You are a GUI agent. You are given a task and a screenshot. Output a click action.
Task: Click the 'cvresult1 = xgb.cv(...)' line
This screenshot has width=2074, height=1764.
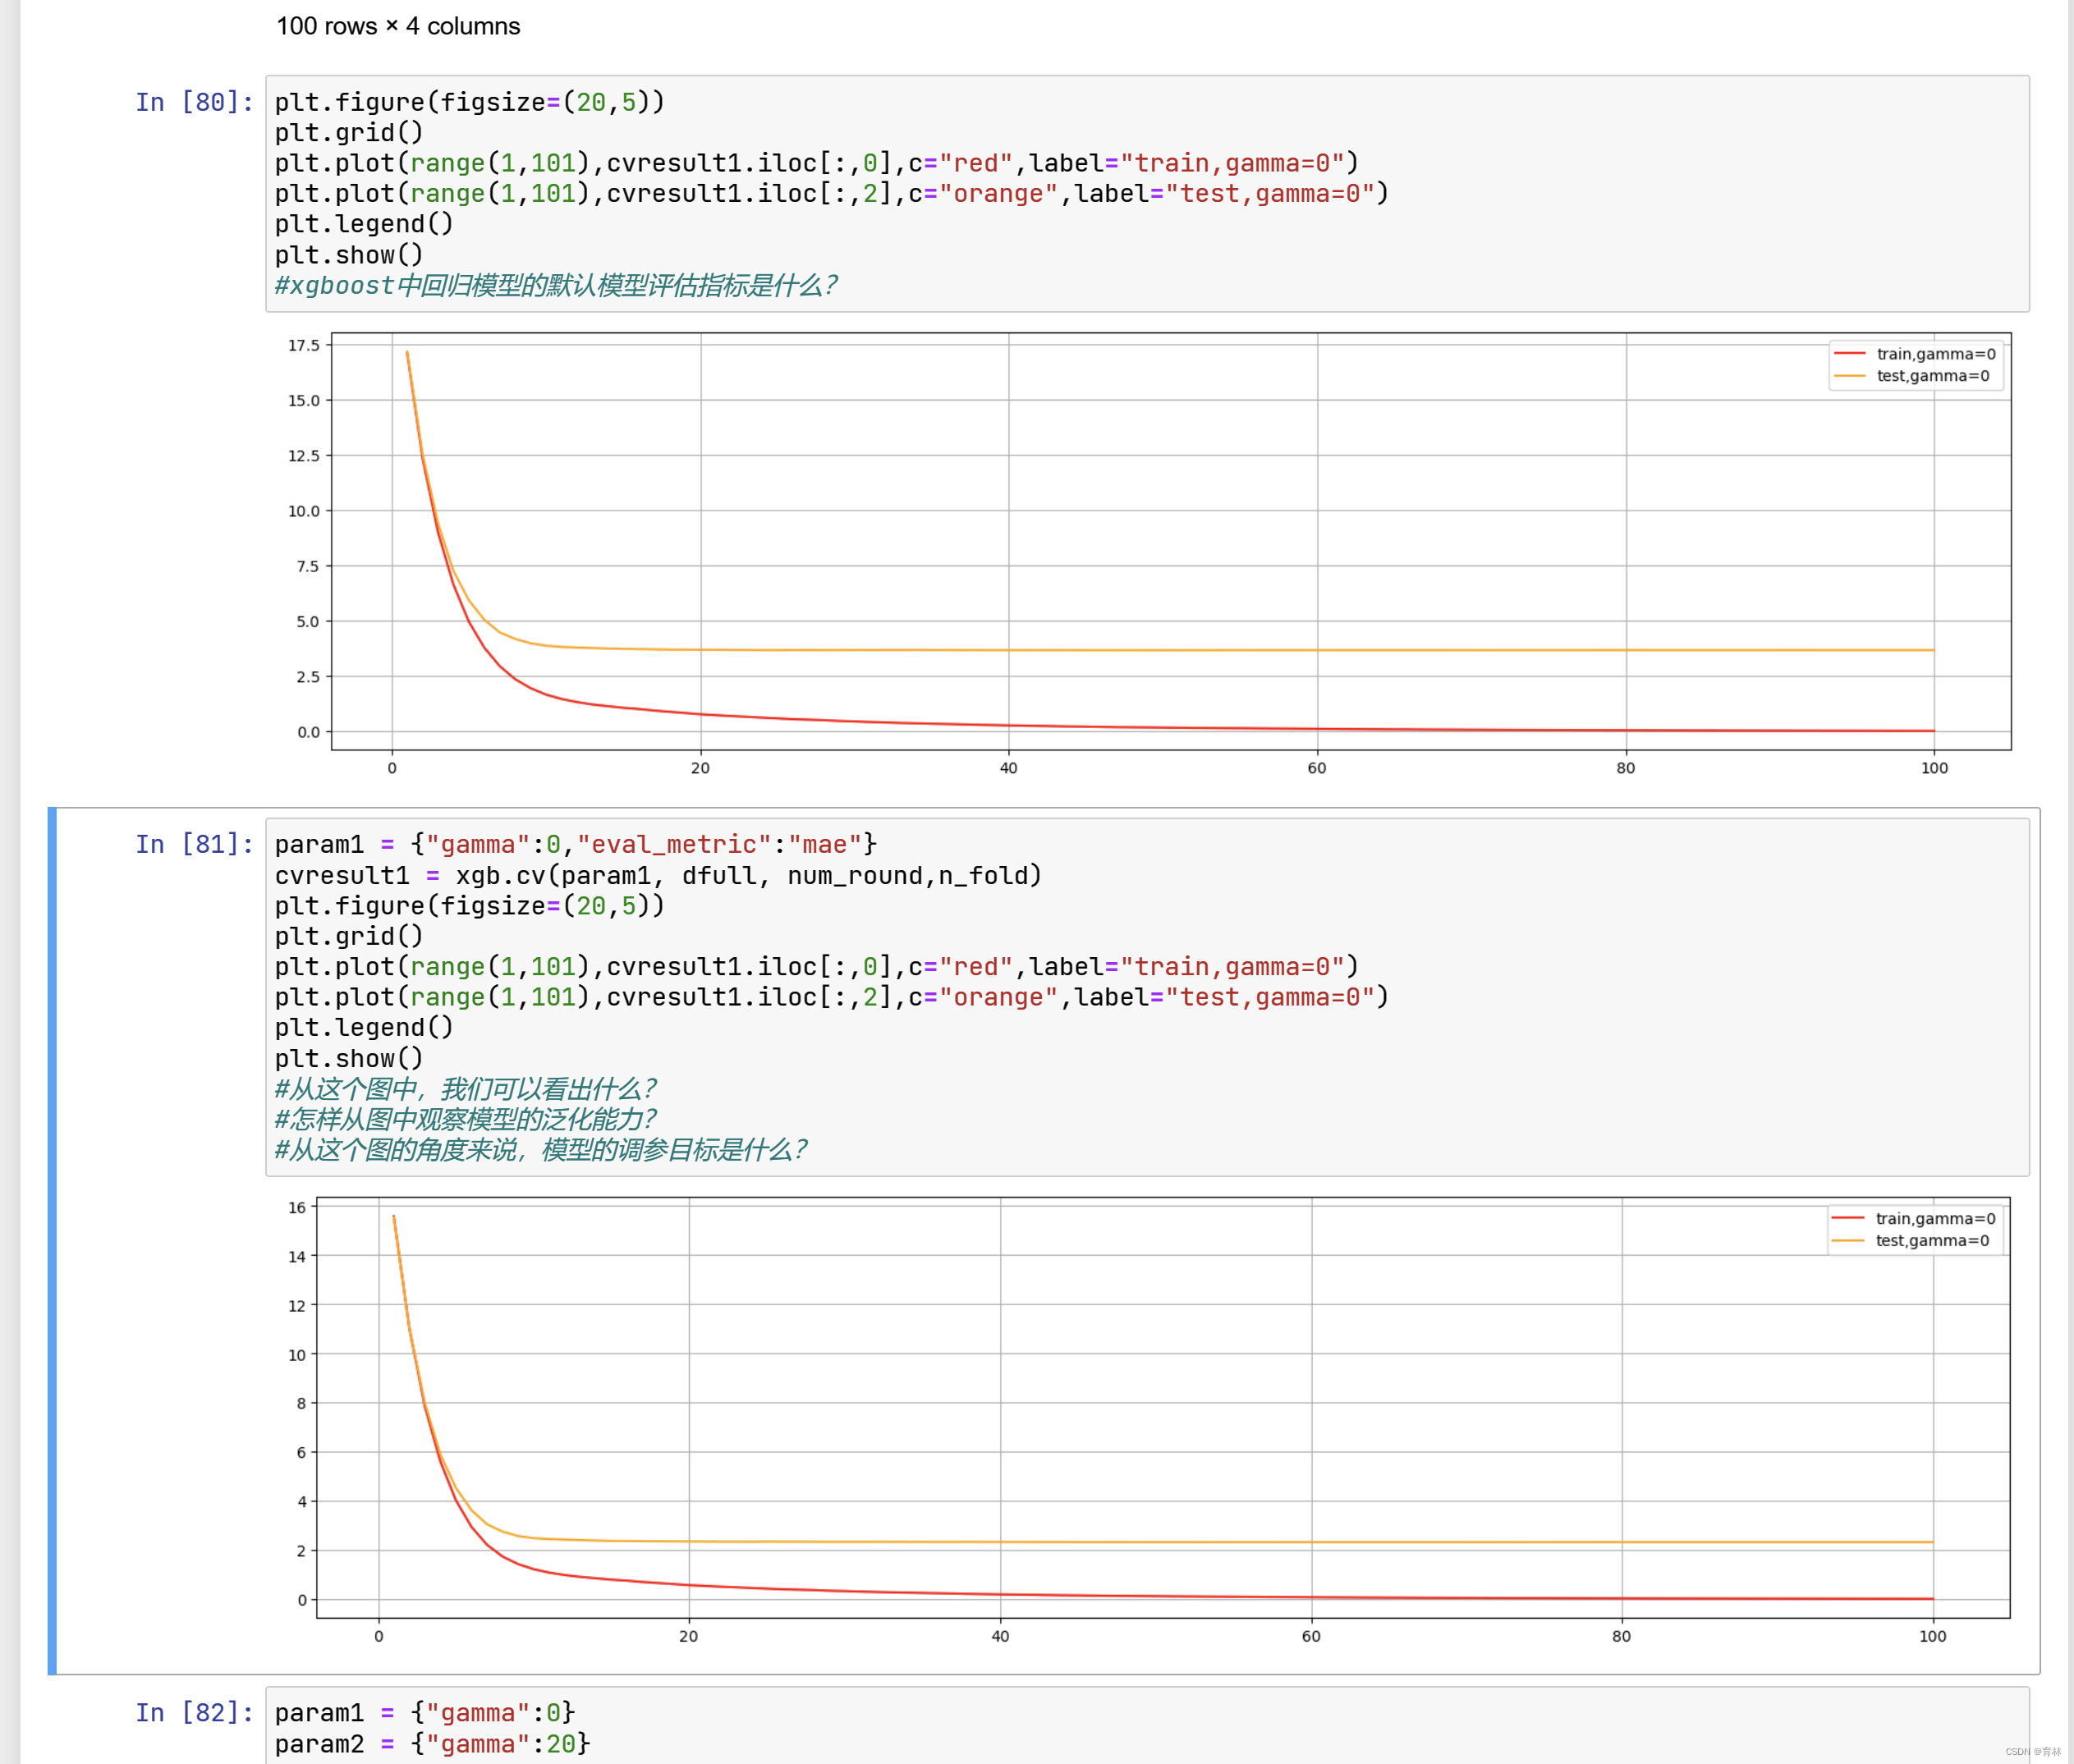pos(659,875)
